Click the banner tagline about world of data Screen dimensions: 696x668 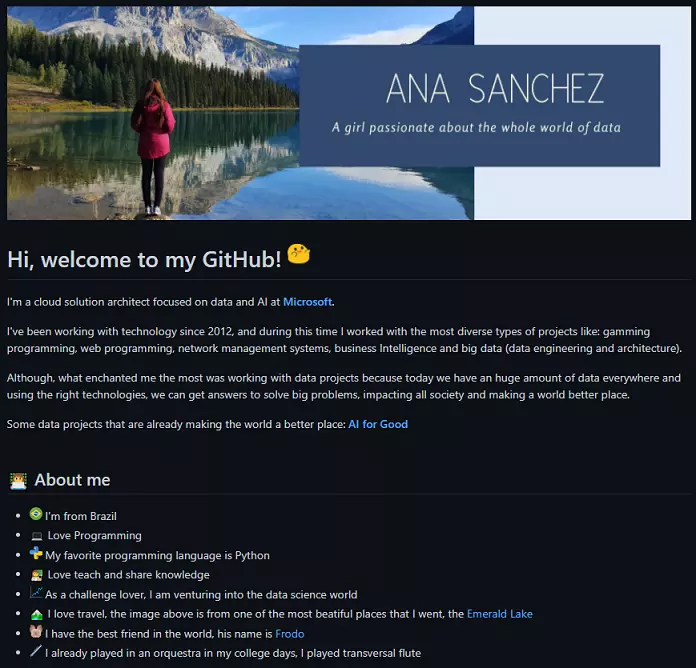pyautogui.click(x=476, y=128)
